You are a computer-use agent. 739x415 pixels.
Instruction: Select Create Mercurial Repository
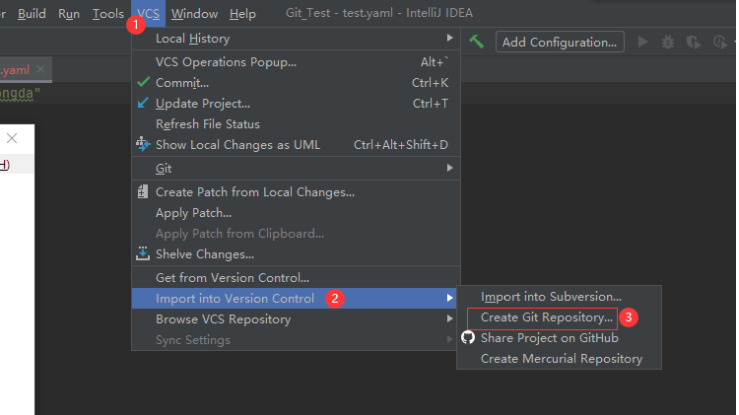[x=561, y=359]
